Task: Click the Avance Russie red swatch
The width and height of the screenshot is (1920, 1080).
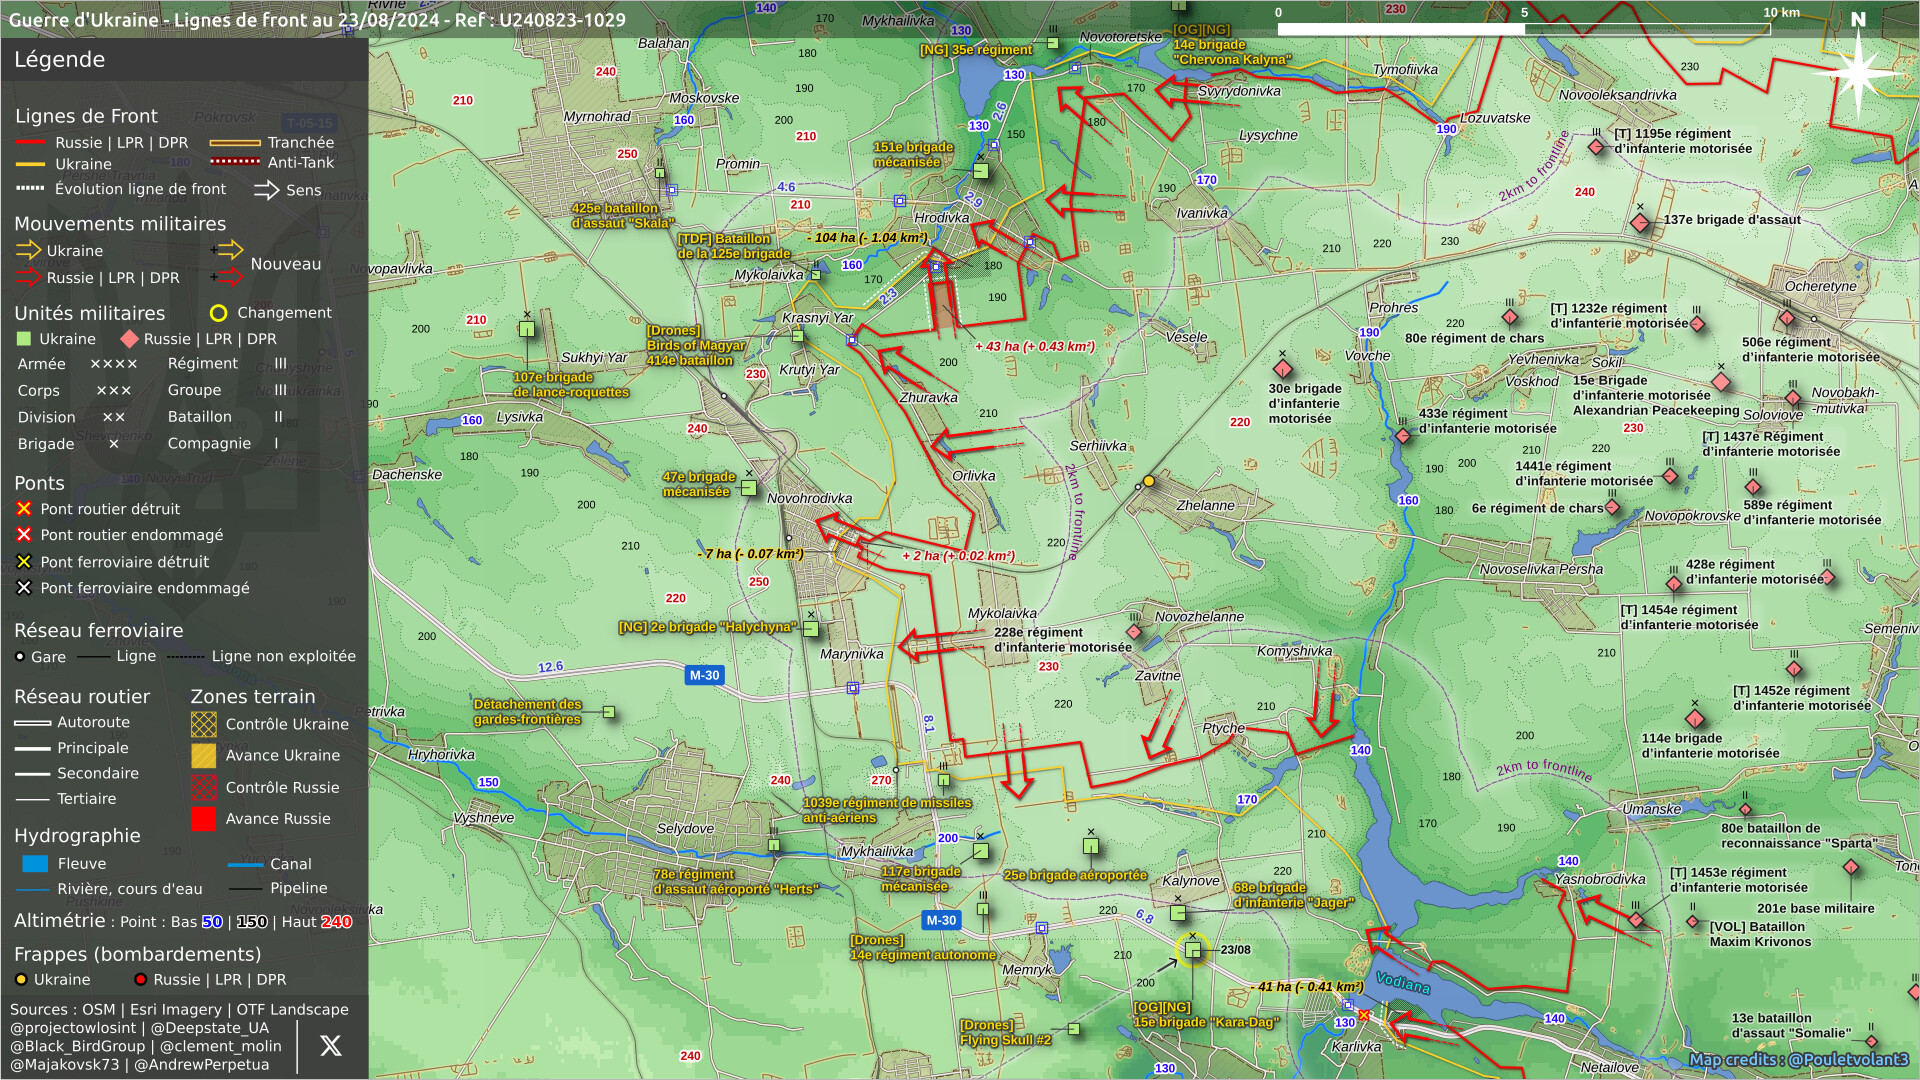Action: (204, 819)
